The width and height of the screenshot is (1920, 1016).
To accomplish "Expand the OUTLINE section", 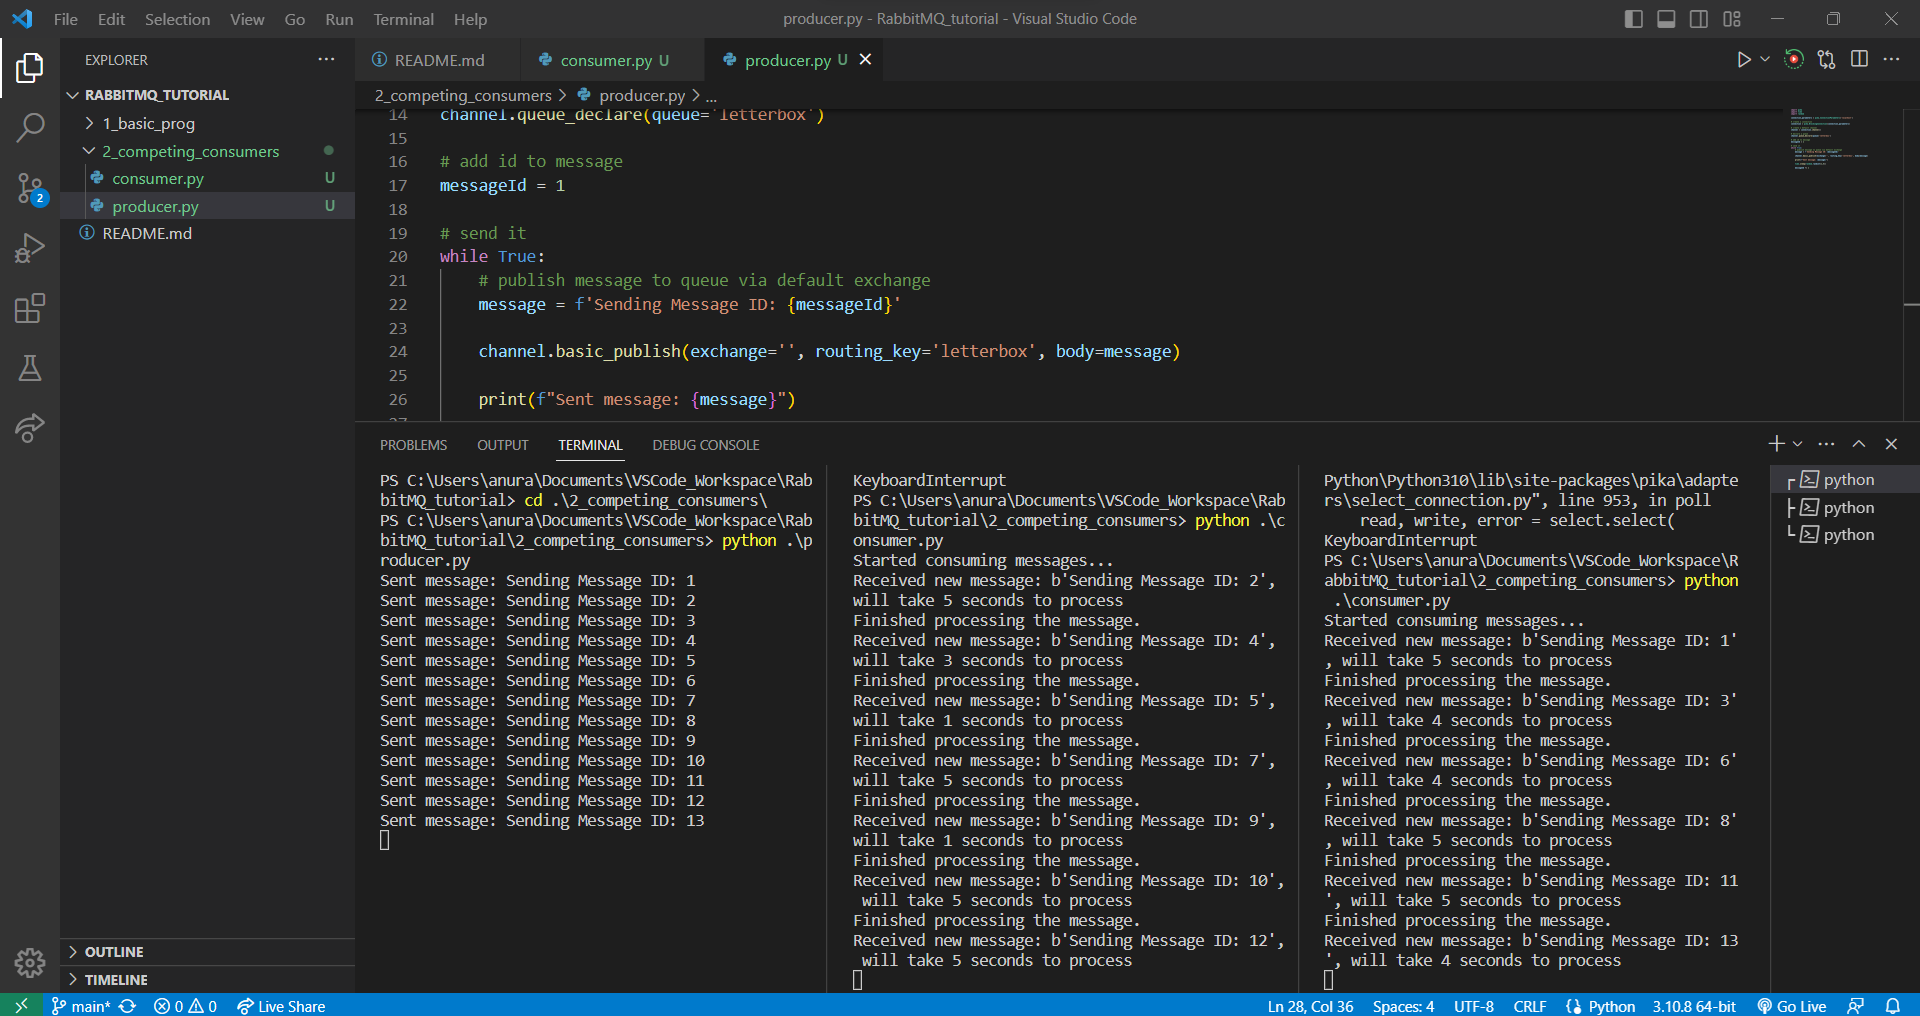I will [x=114, y=952].
